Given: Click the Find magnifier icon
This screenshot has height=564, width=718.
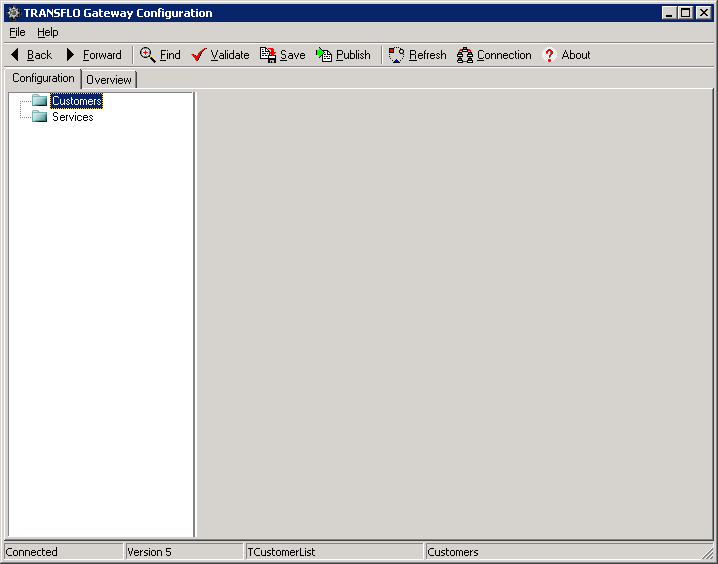Looking at the screenshot, I should [148, 55].
